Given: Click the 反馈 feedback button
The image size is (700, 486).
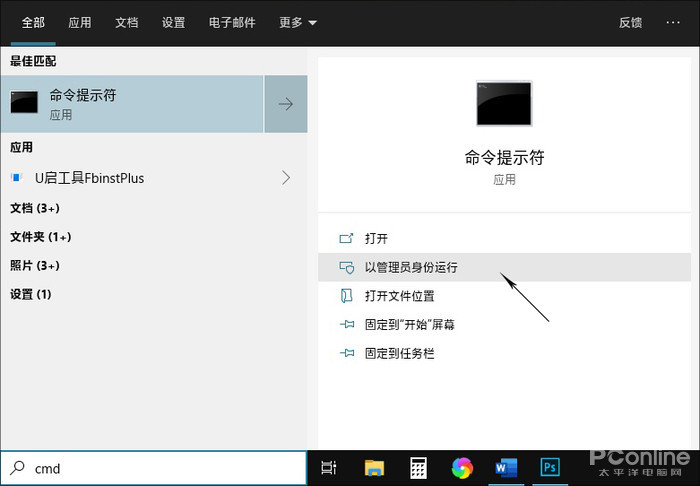Looking at the screenshot, I should pos(630,22).
